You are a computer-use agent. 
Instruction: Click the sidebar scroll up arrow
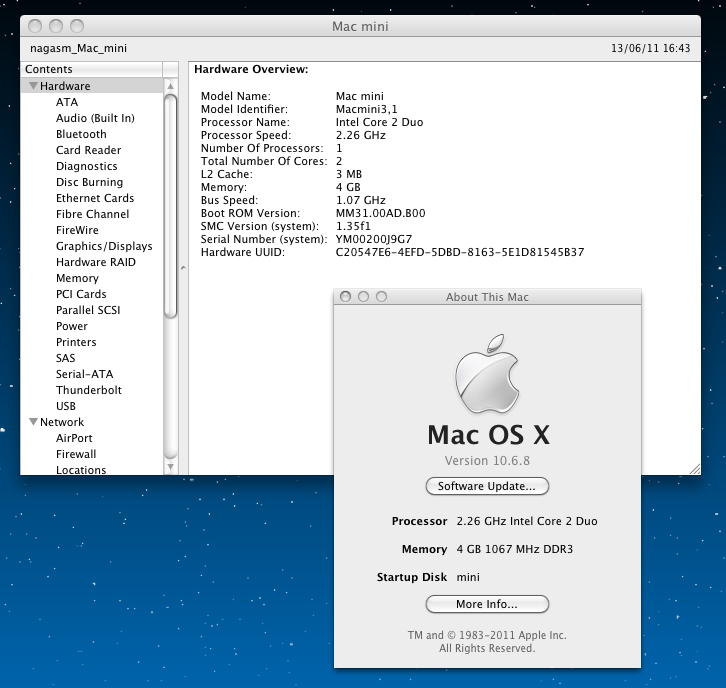(171, 87)
